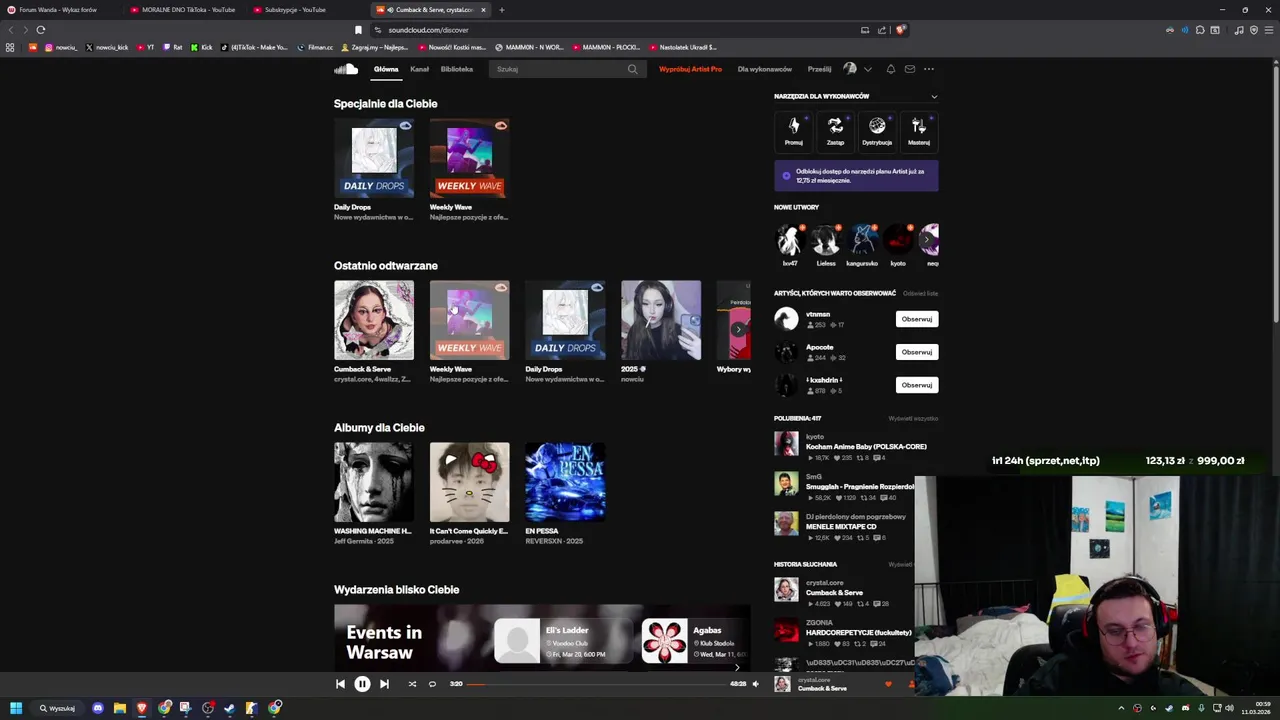Open the notifications bell icon
Screen dimensions: 1280x720
pyautogui.click(x=891, y=69)
